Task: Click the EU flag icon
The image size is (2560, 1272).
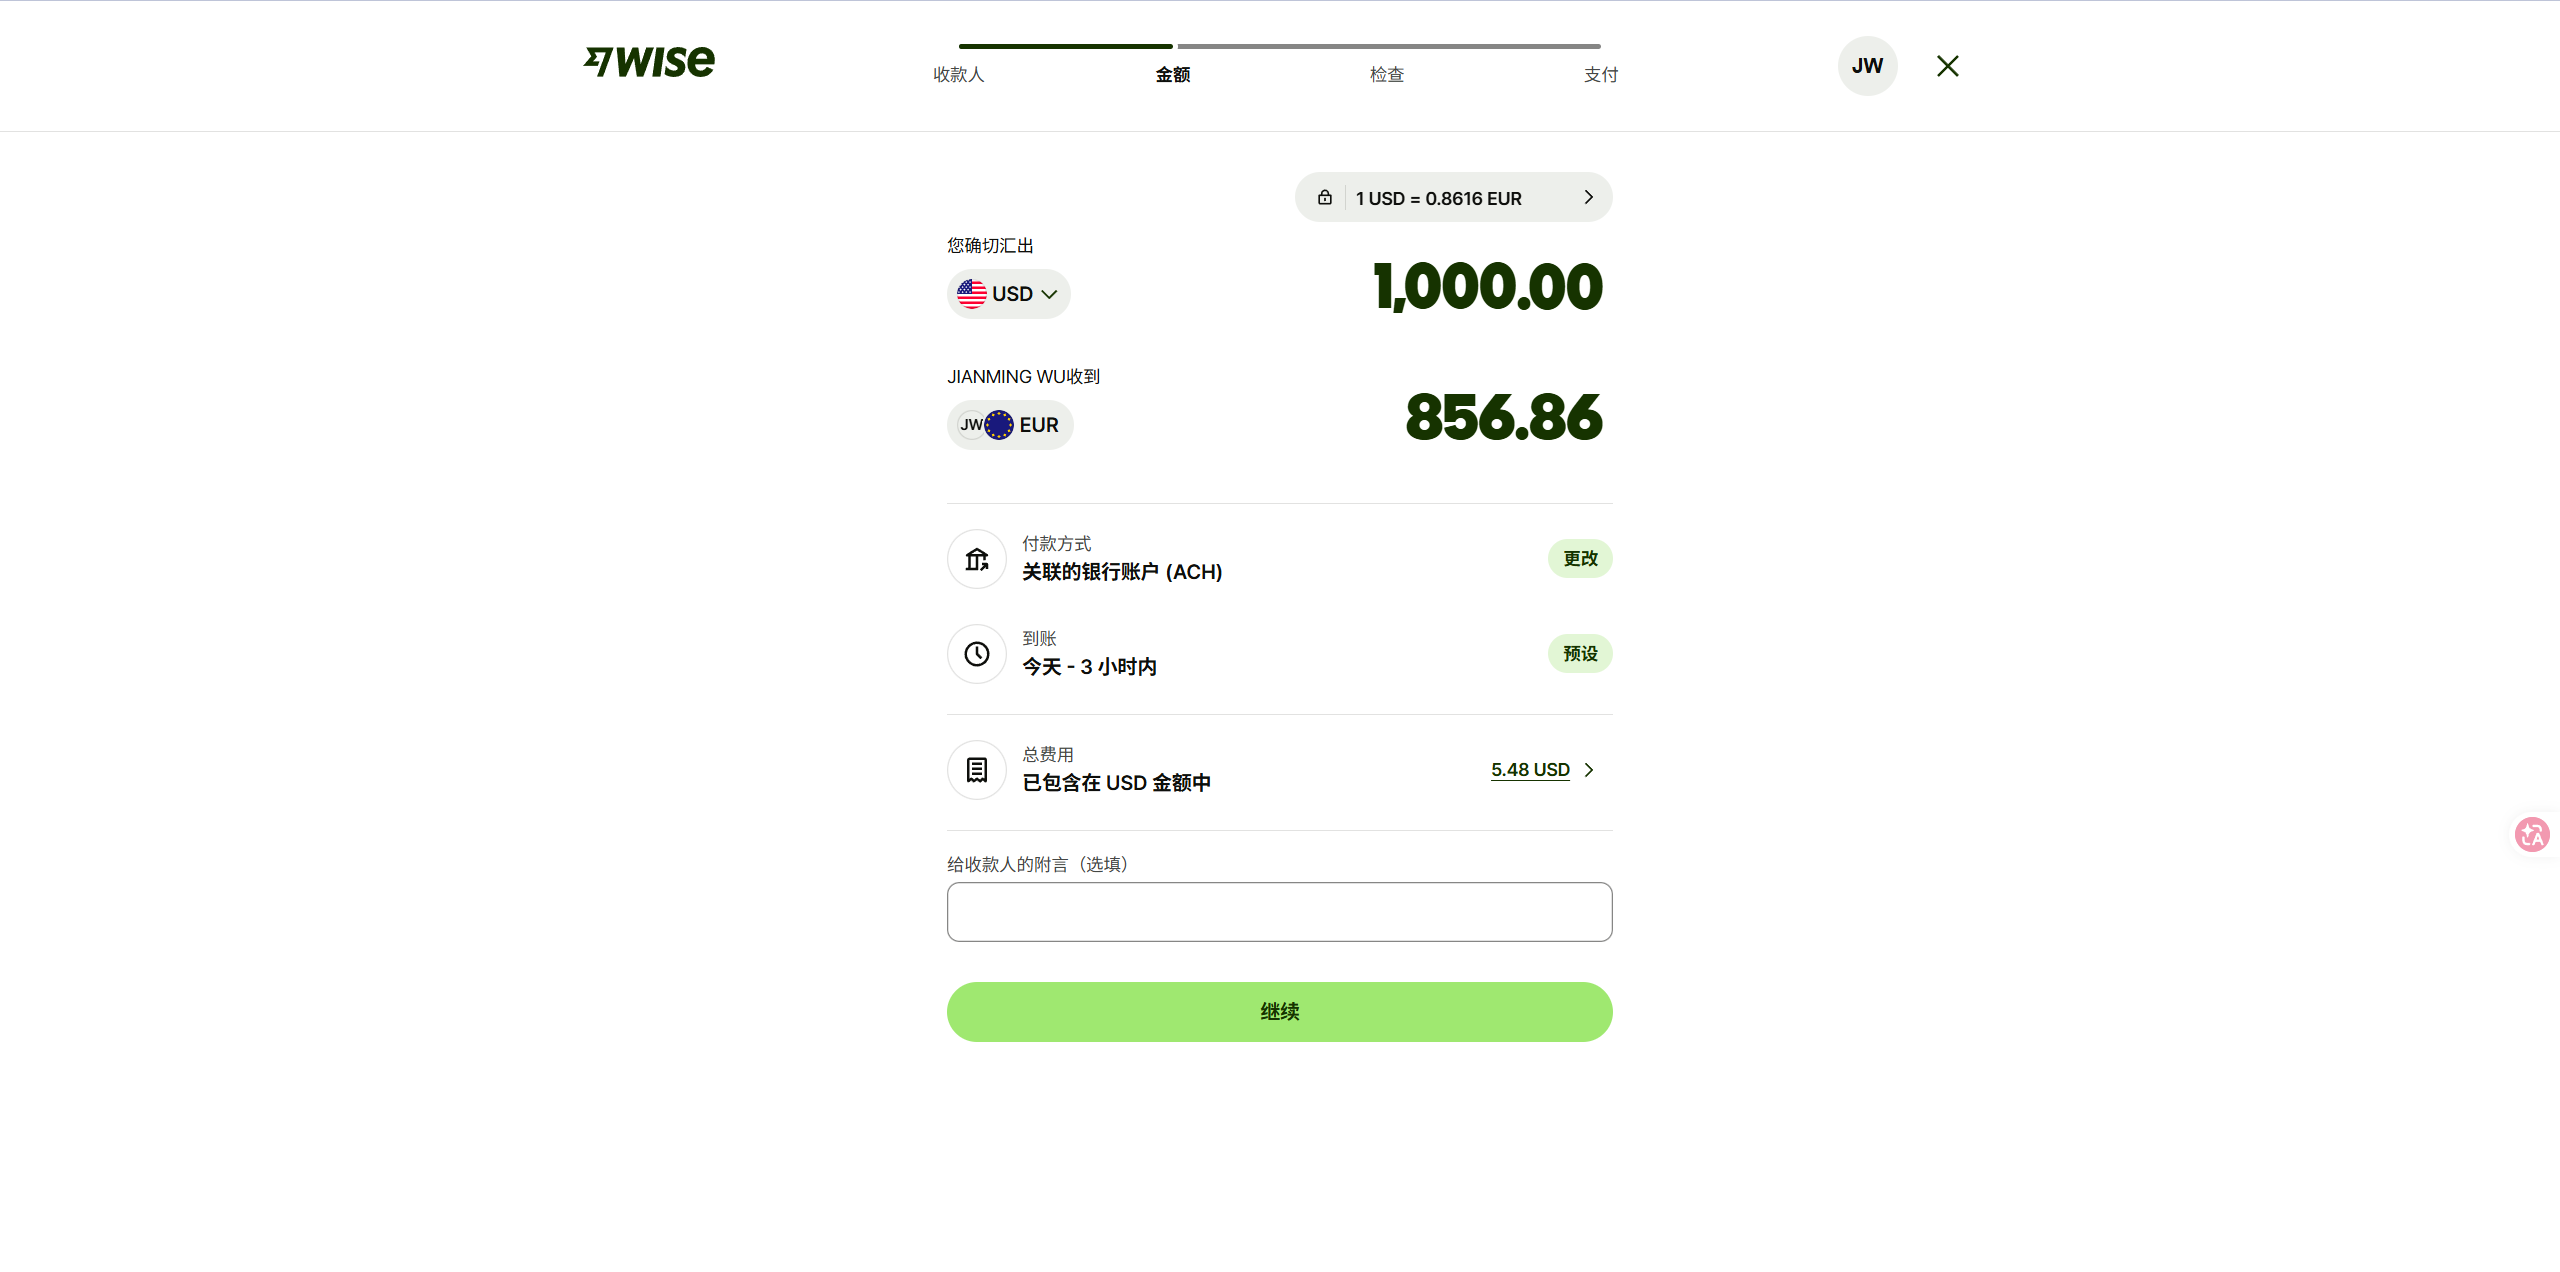Action: (x=999, y=425)
